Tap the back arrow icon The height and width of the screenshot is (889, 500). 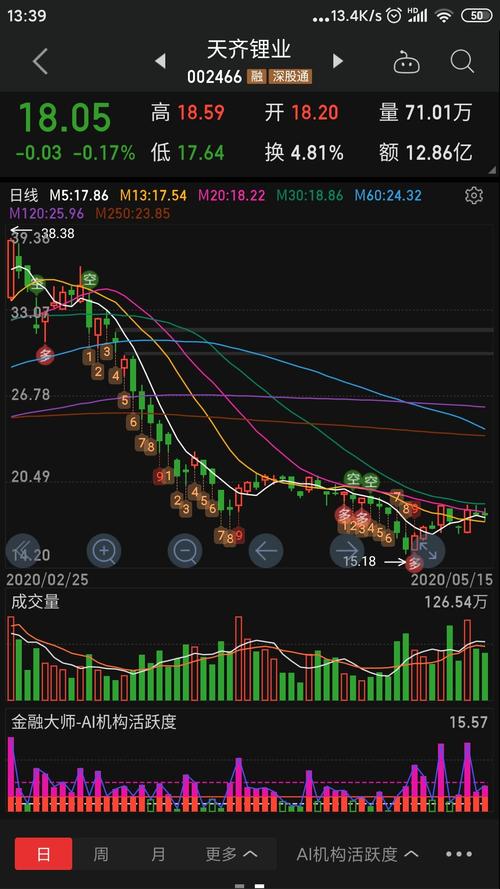(40, 61)
